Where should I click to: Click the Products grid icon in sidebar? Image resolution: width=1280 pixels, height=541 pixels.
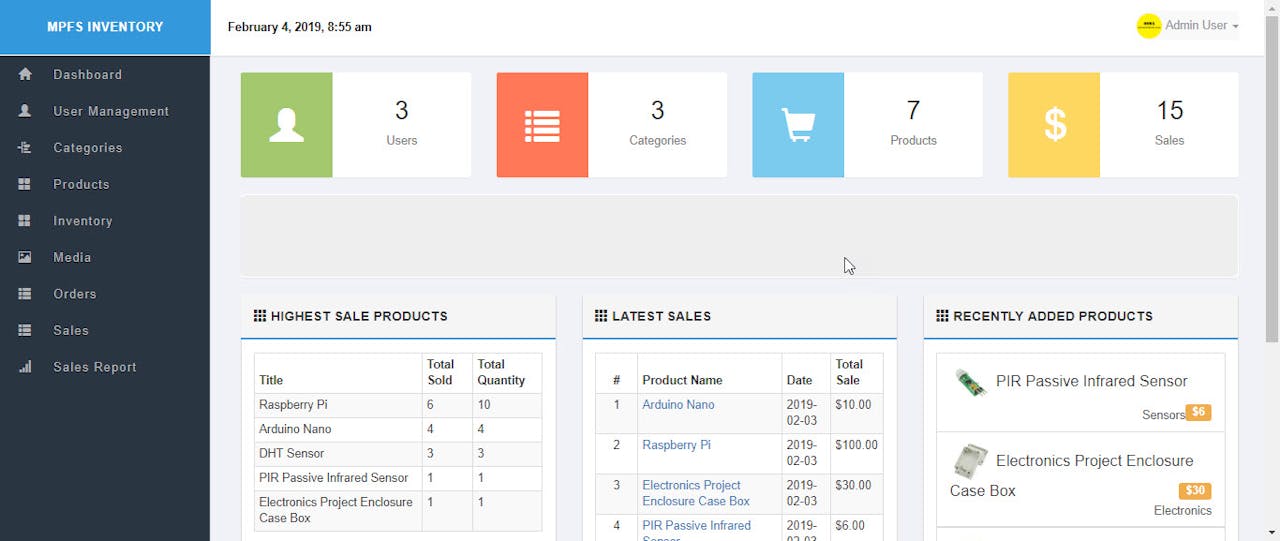(25, 184)
